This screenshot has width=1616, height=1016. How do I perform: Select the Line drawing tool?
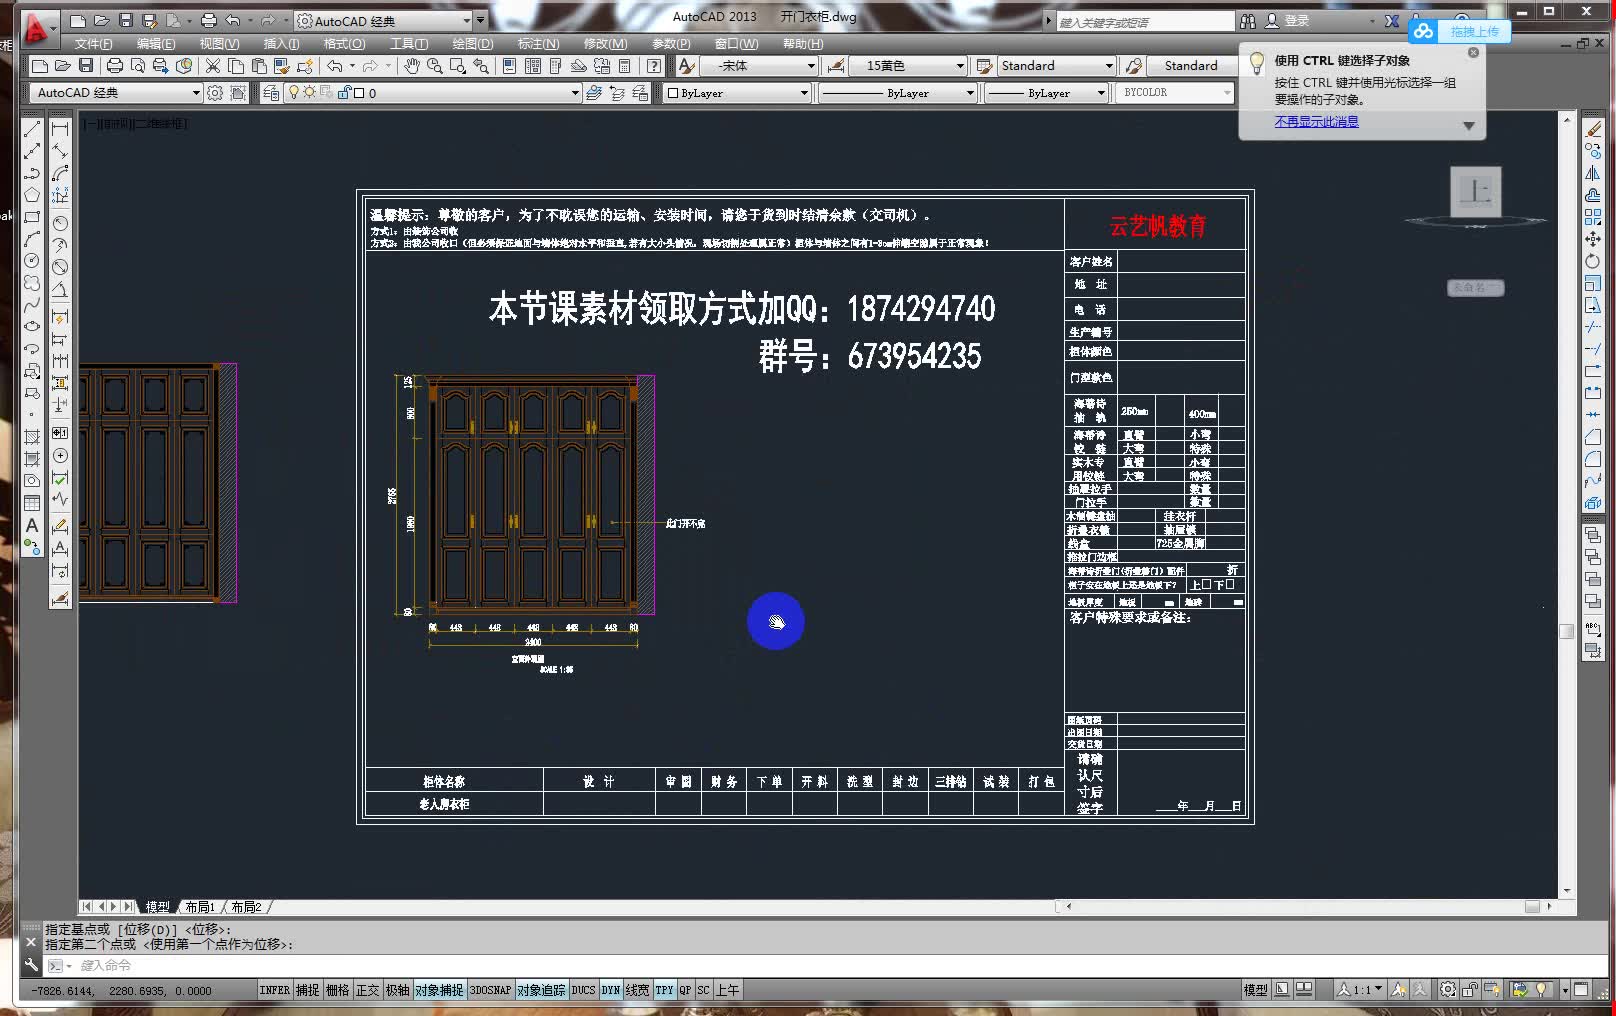pyautogui.click(x=31, y=130)
